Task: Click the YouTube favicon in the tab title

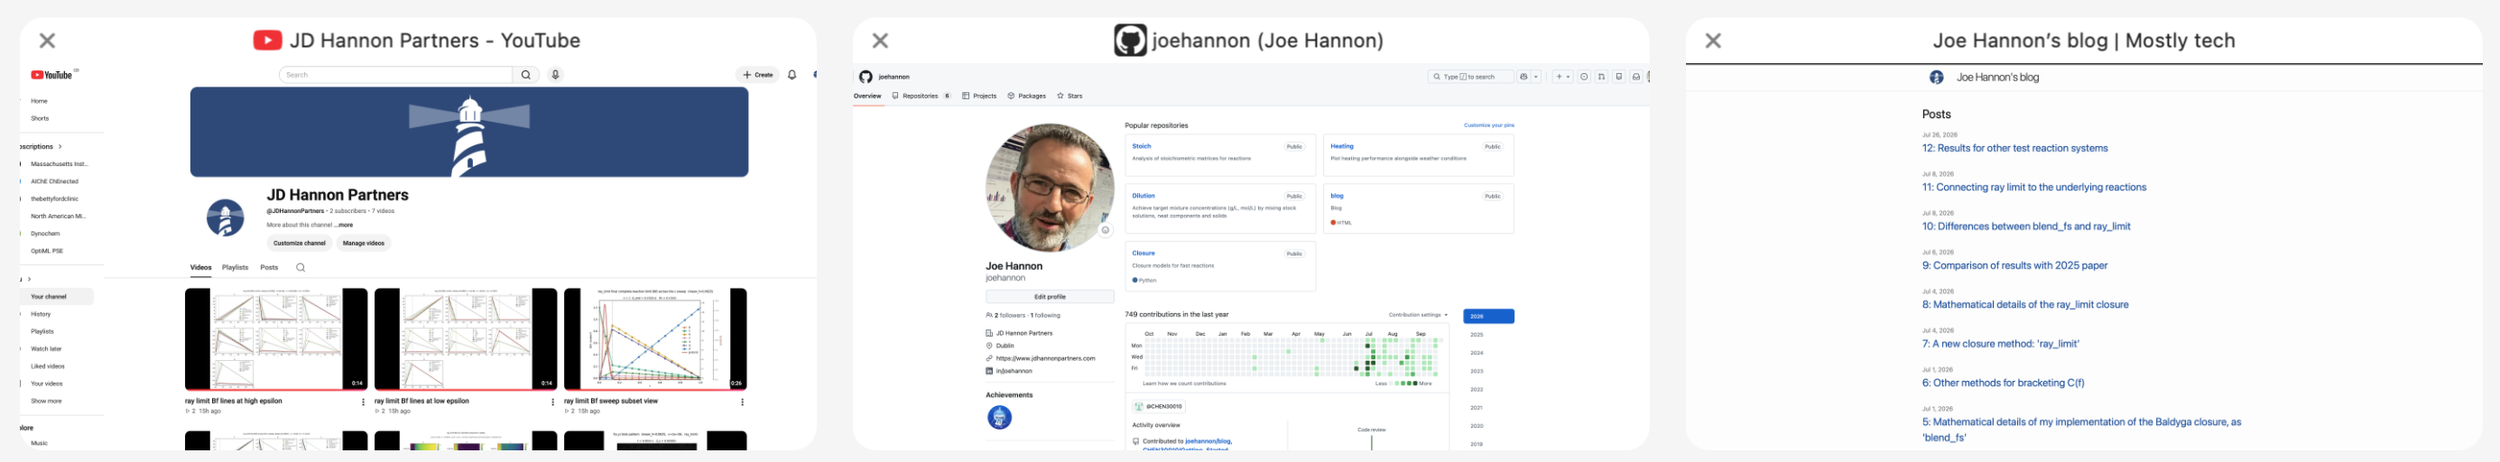Action: 267,40
